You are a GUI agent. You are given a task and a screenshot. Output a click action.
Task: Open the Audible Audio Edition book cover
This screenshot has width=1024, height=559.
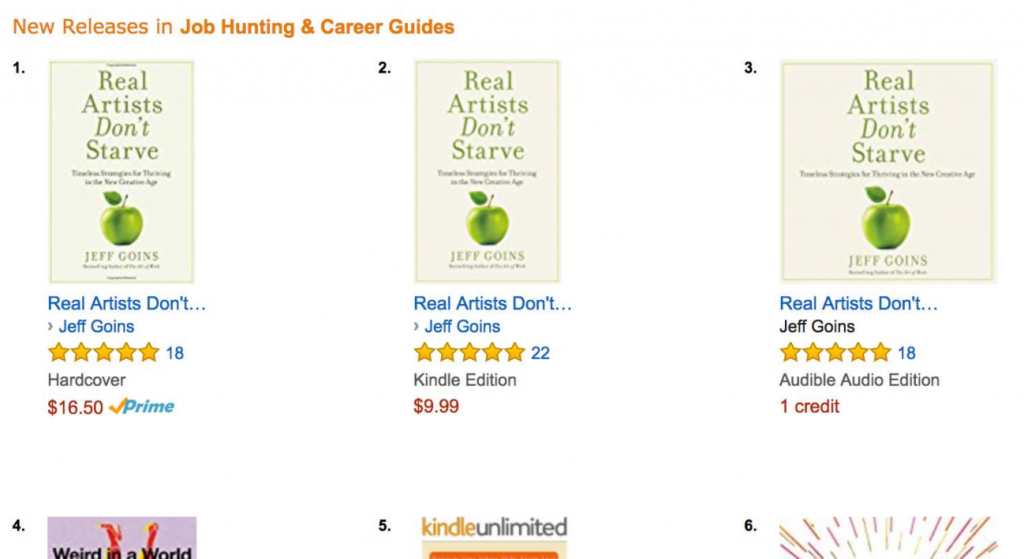point(888,172)
